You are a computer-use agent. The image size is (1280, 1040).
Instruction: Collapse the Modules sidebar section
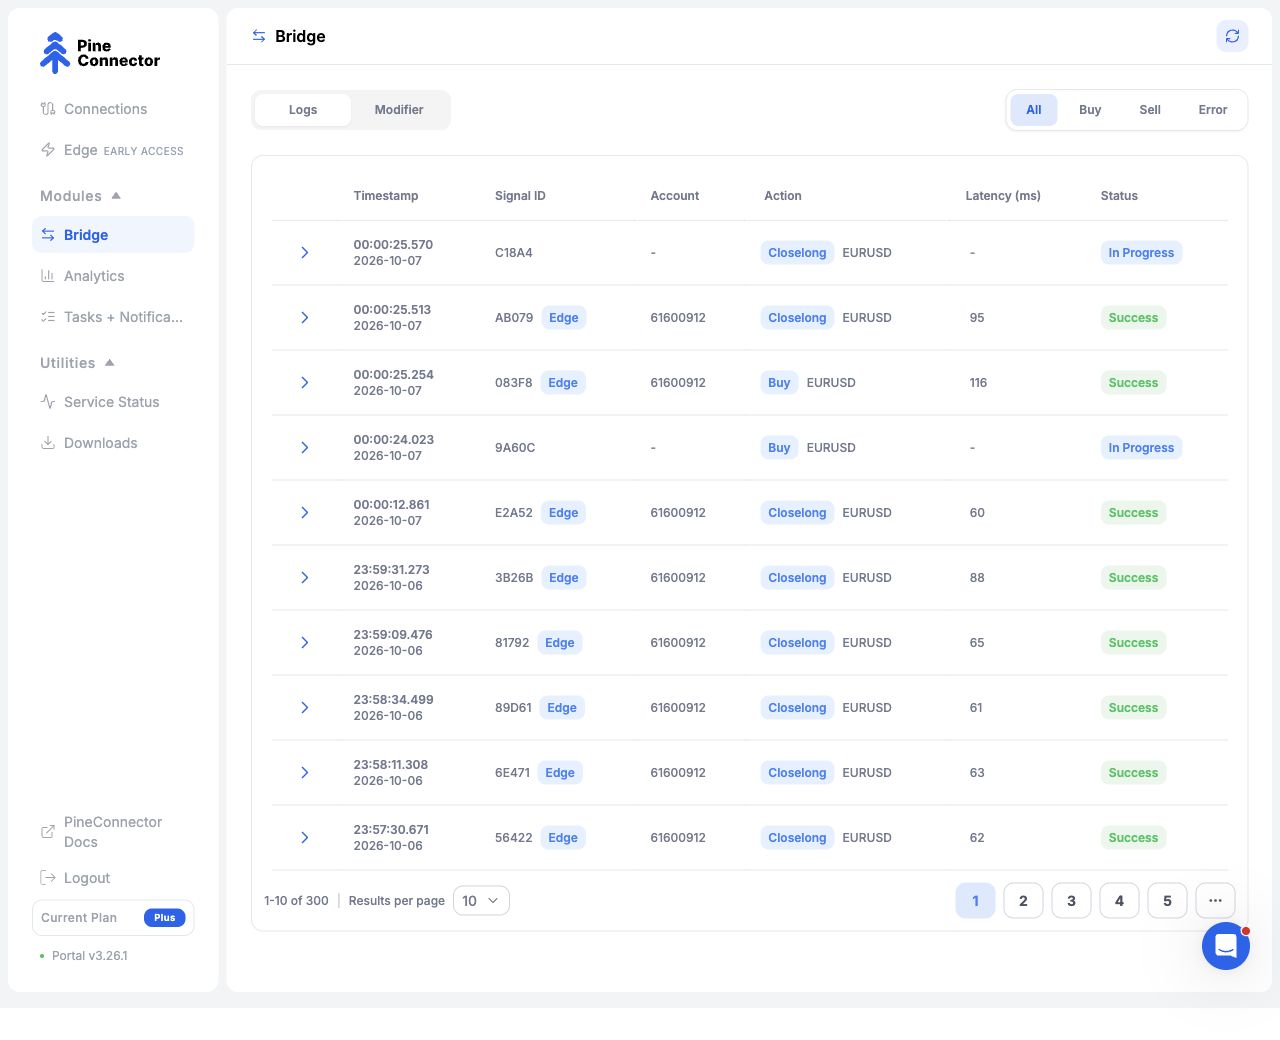pyautogui.click(x=80, y=196)
